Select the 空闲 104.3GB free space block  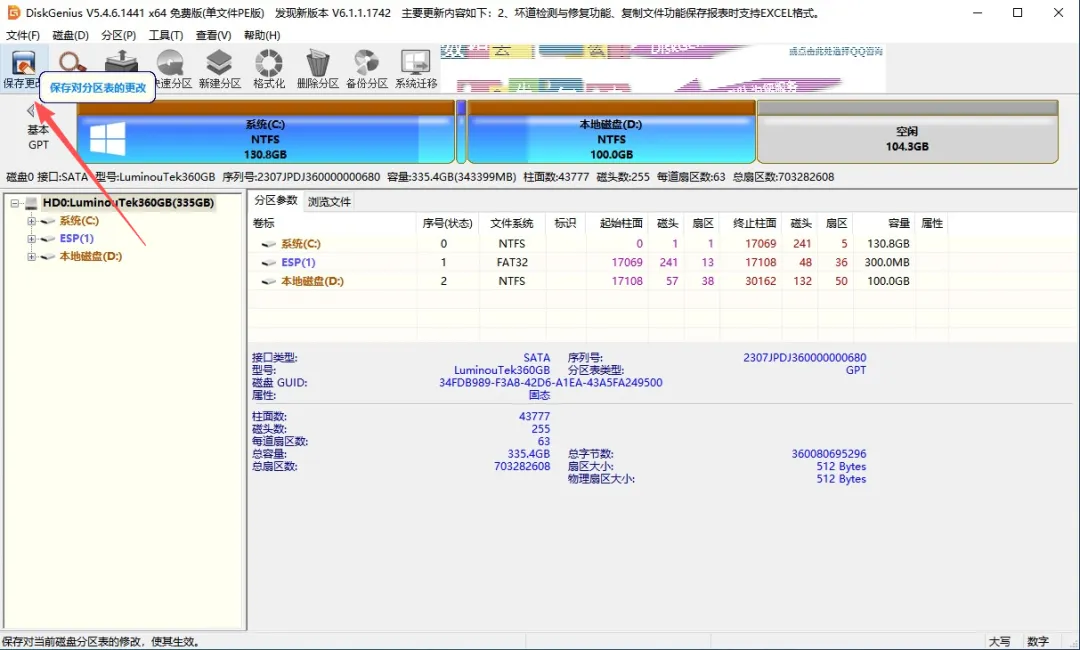click(x=907, y=132)
